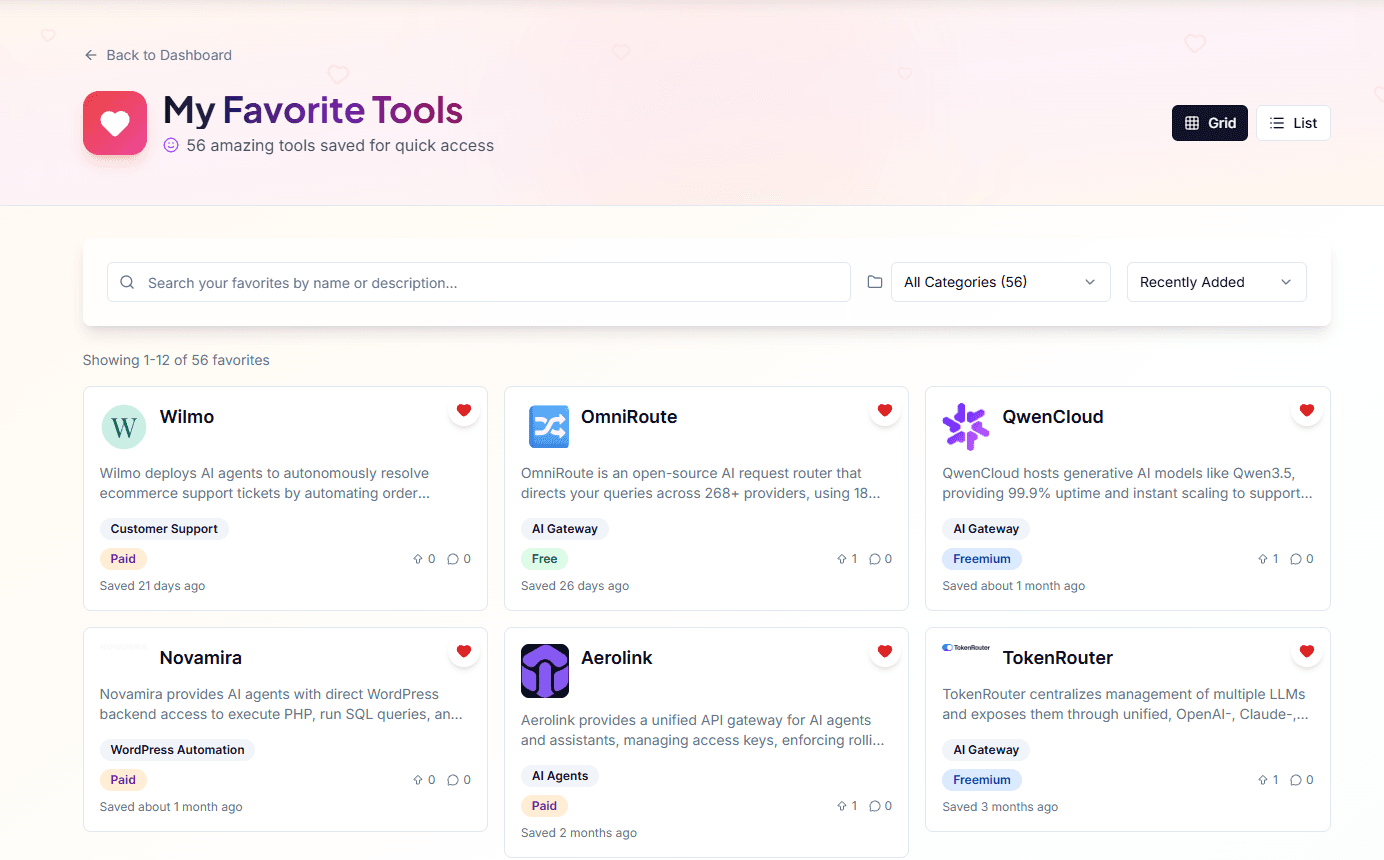Open comments on OmniRoute card

pos(880,559)
